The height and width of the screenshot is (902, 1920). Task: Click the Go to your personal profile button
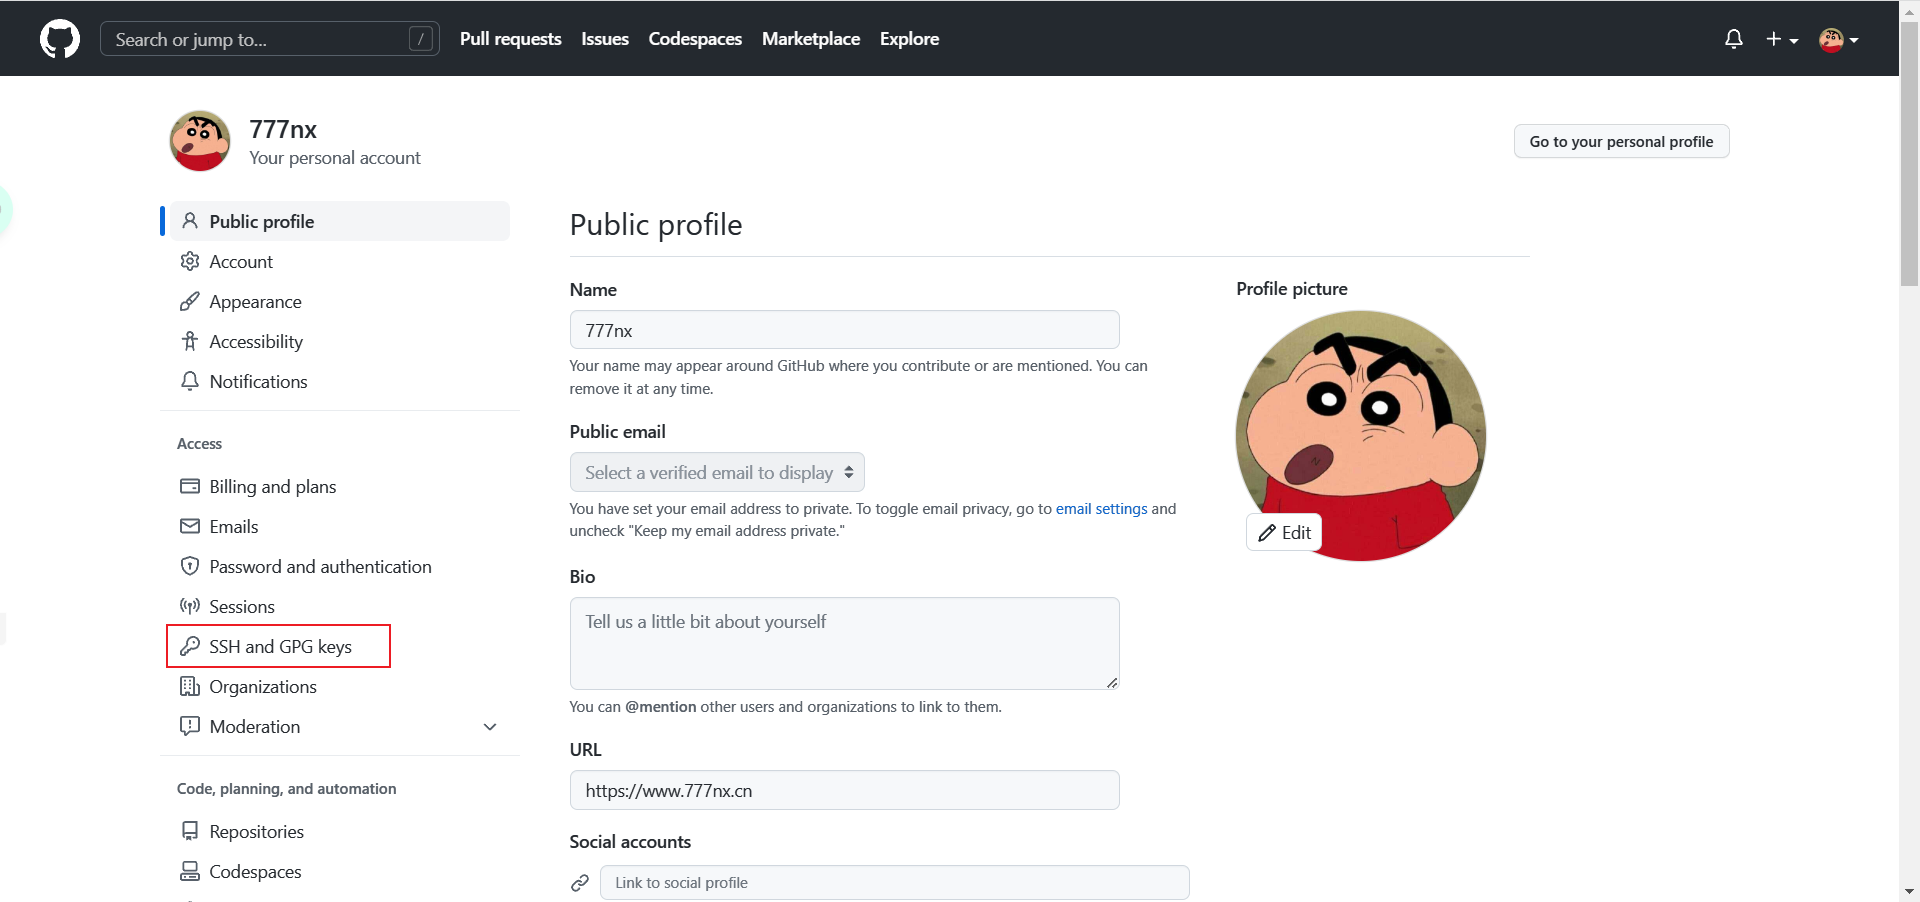pyautogui.click(x=1621, y=141)
